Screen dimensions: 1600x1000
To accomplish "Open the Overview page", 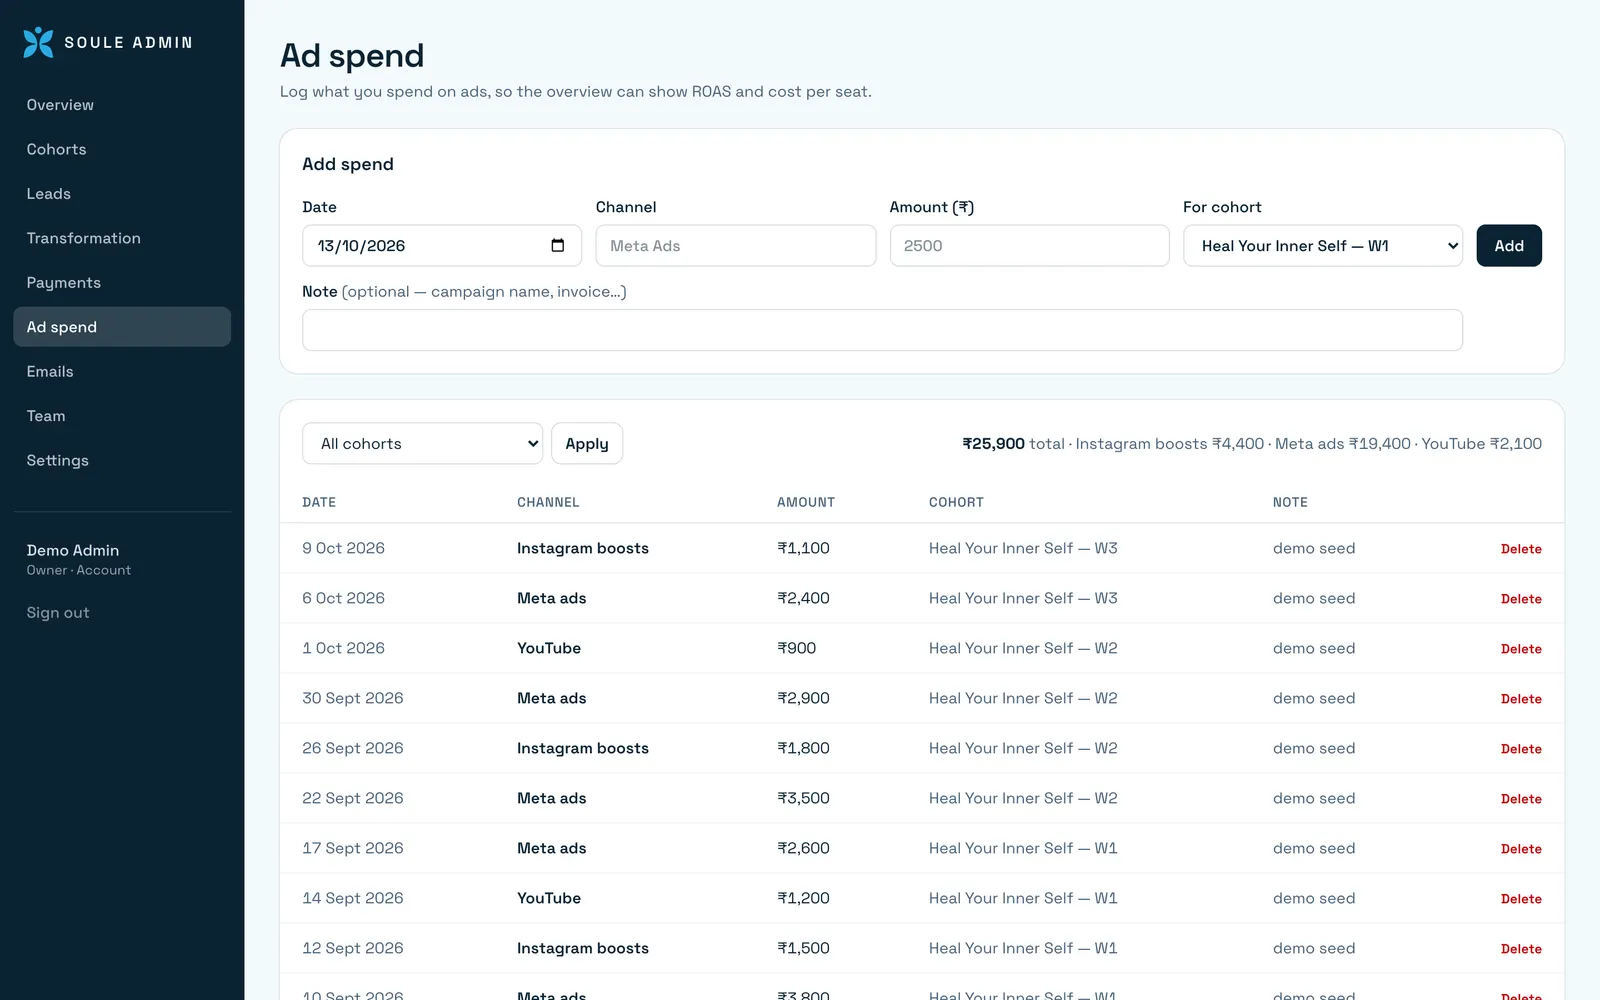I will click(122, 105).
